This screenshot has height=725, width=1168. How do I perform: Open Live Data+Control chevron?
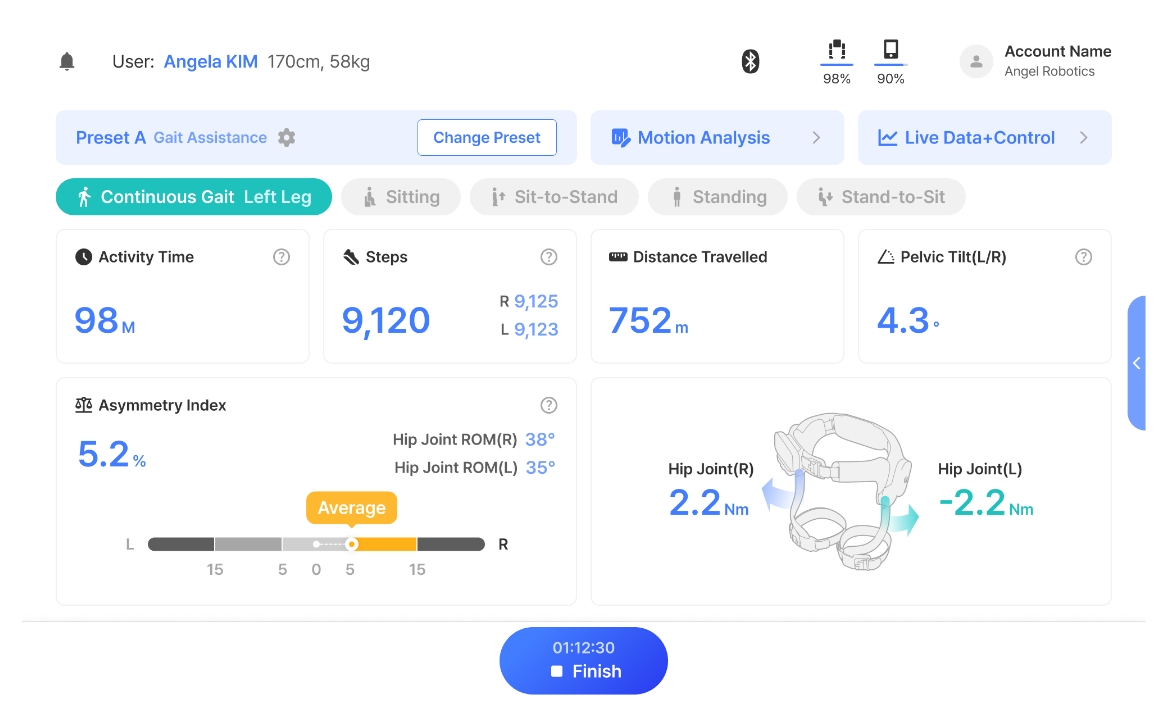pos(1083,138)
